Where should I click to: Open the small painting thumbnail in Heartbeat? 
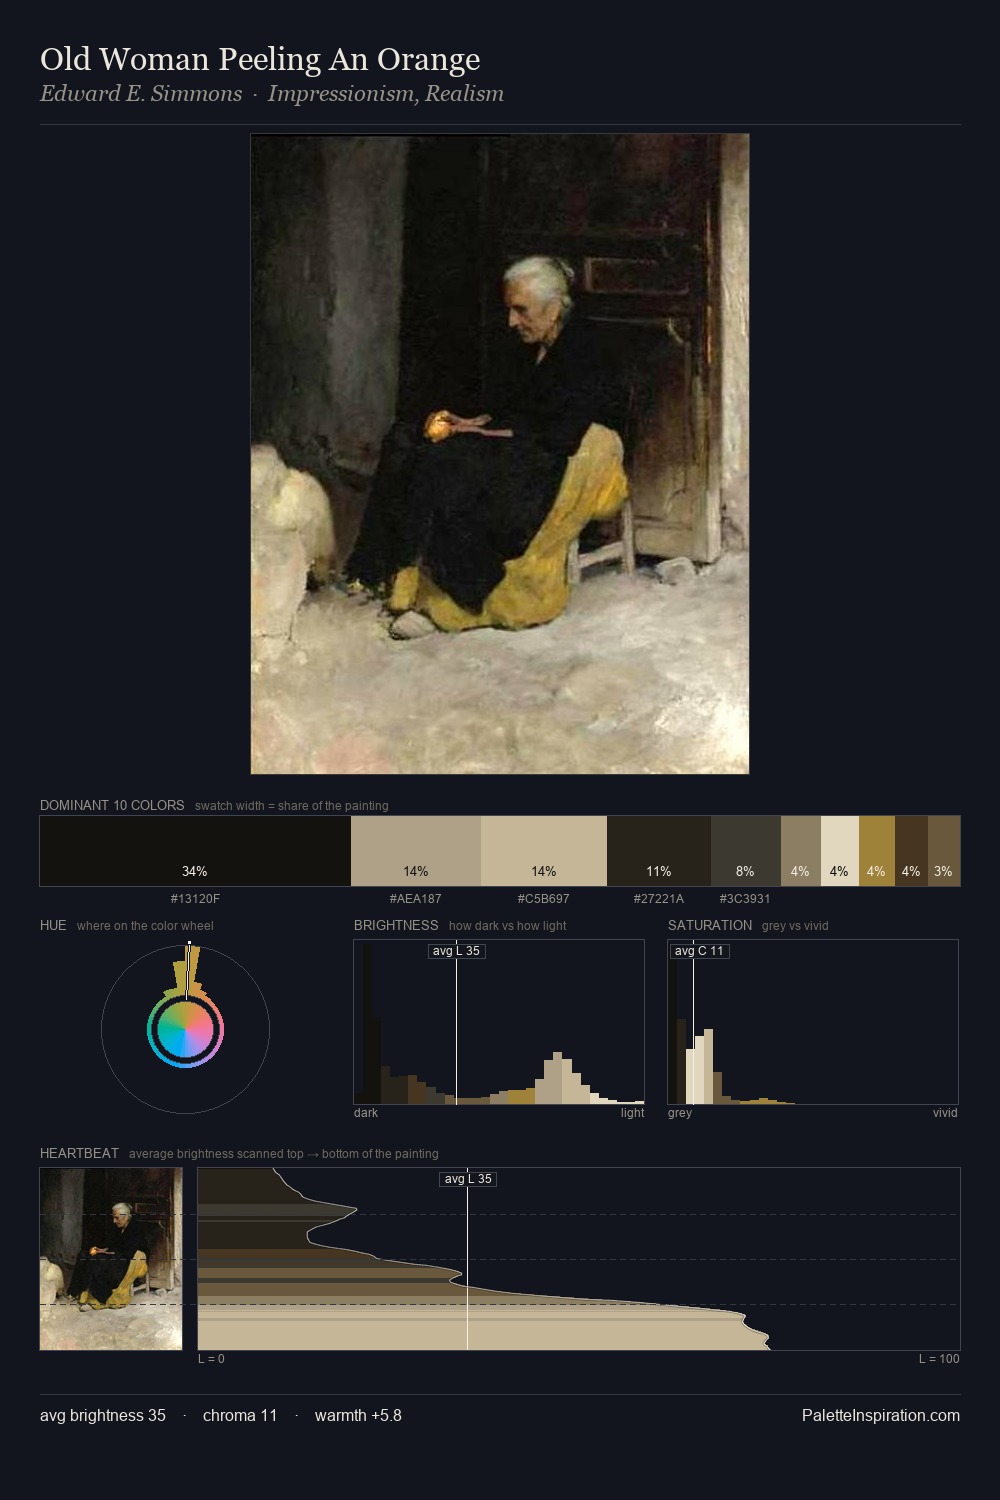111,1259
